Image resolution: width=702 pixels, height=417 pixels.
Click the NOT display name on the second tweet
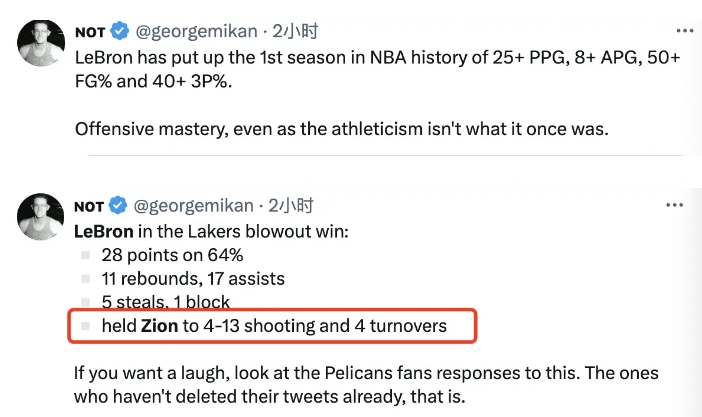(x=89, y=206)
